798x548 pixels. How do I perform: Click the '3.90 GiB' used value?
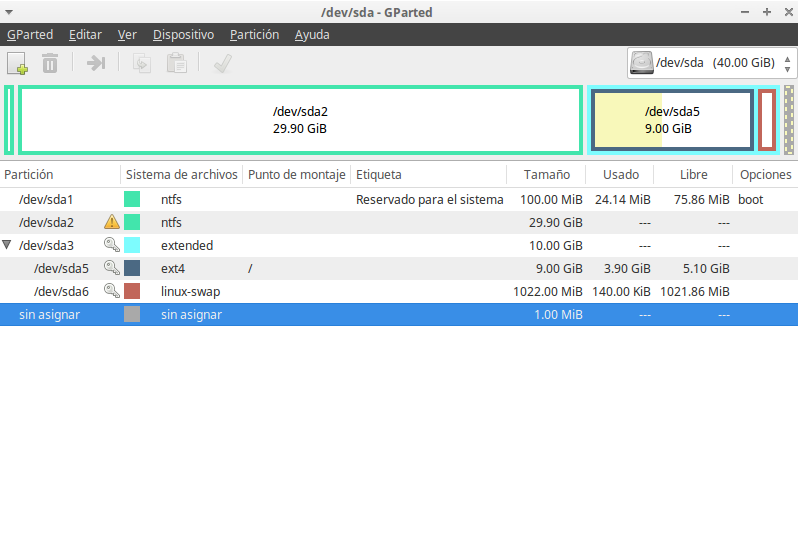[x=627, y=268]
